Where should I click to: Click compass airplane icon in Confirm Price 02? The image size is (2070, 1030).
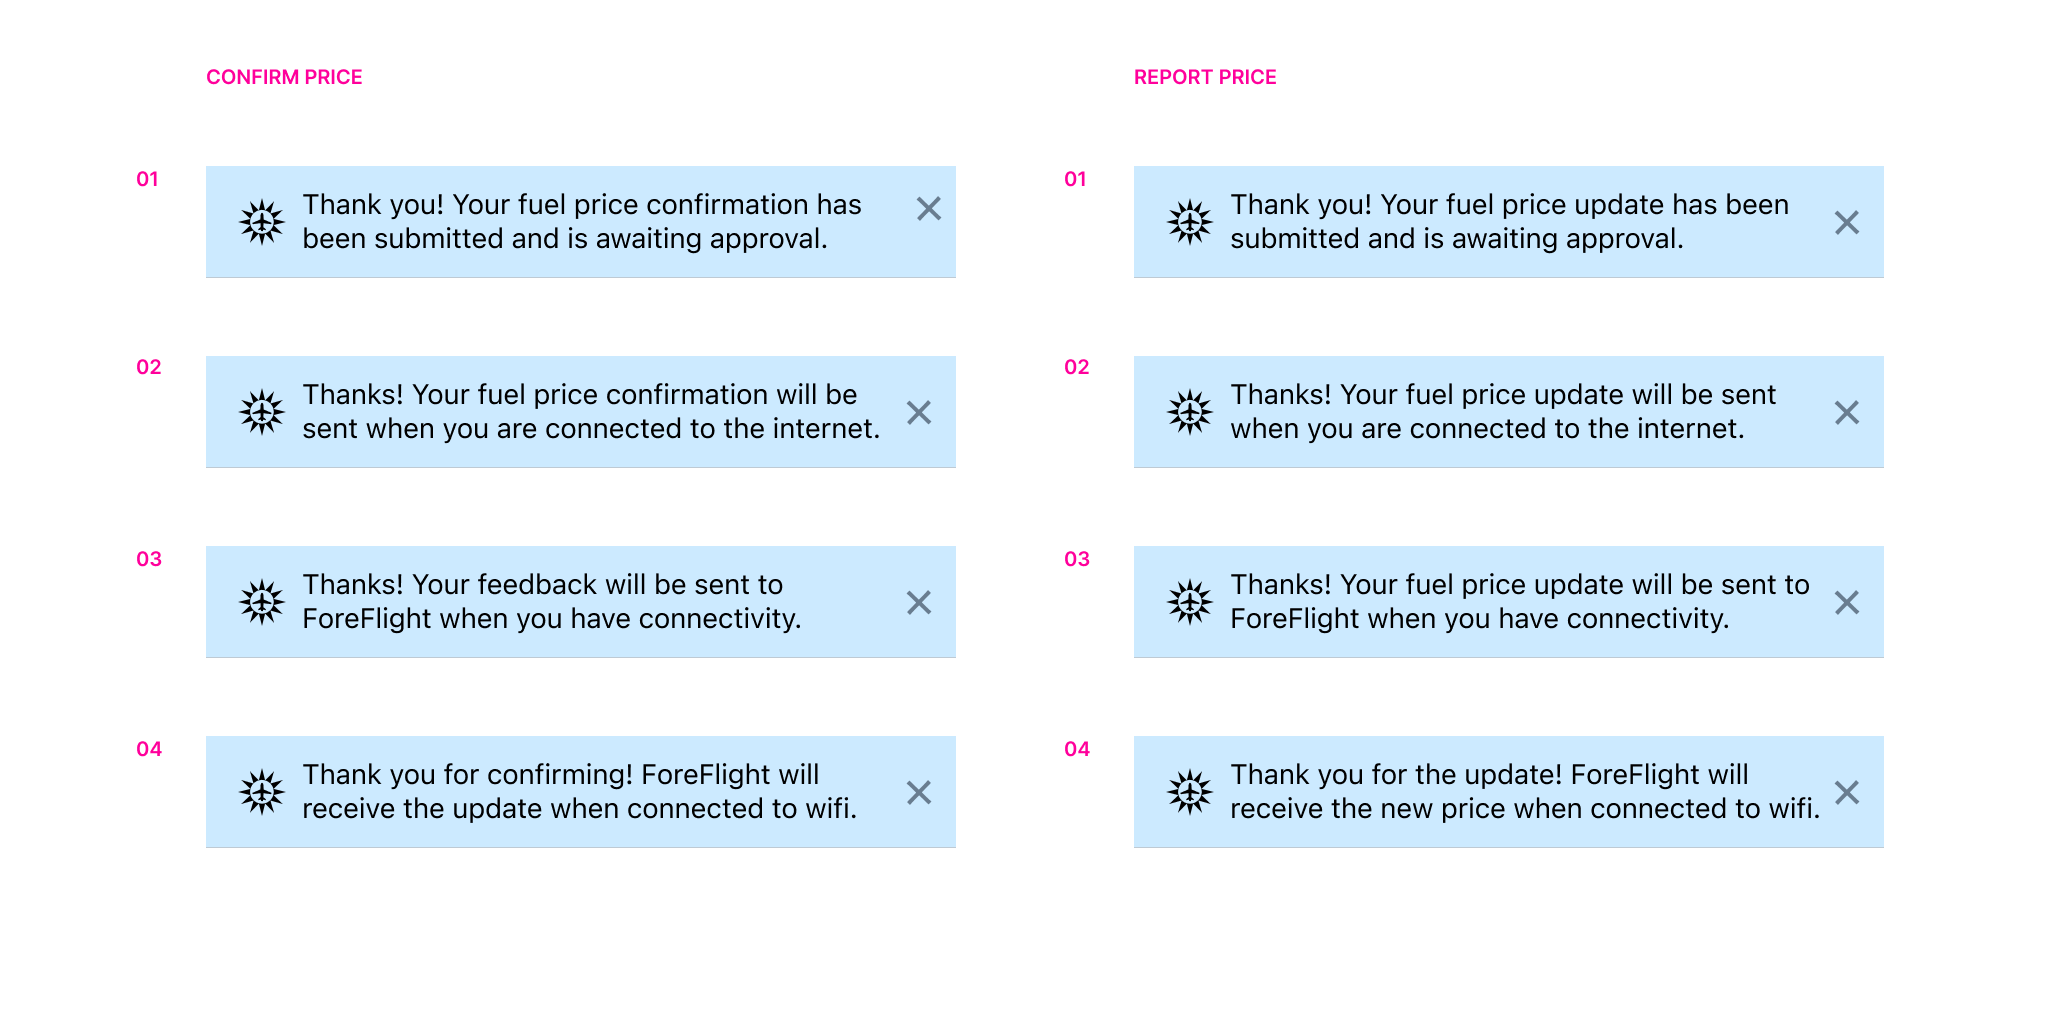pyautogui.click(x=262, y=412)
